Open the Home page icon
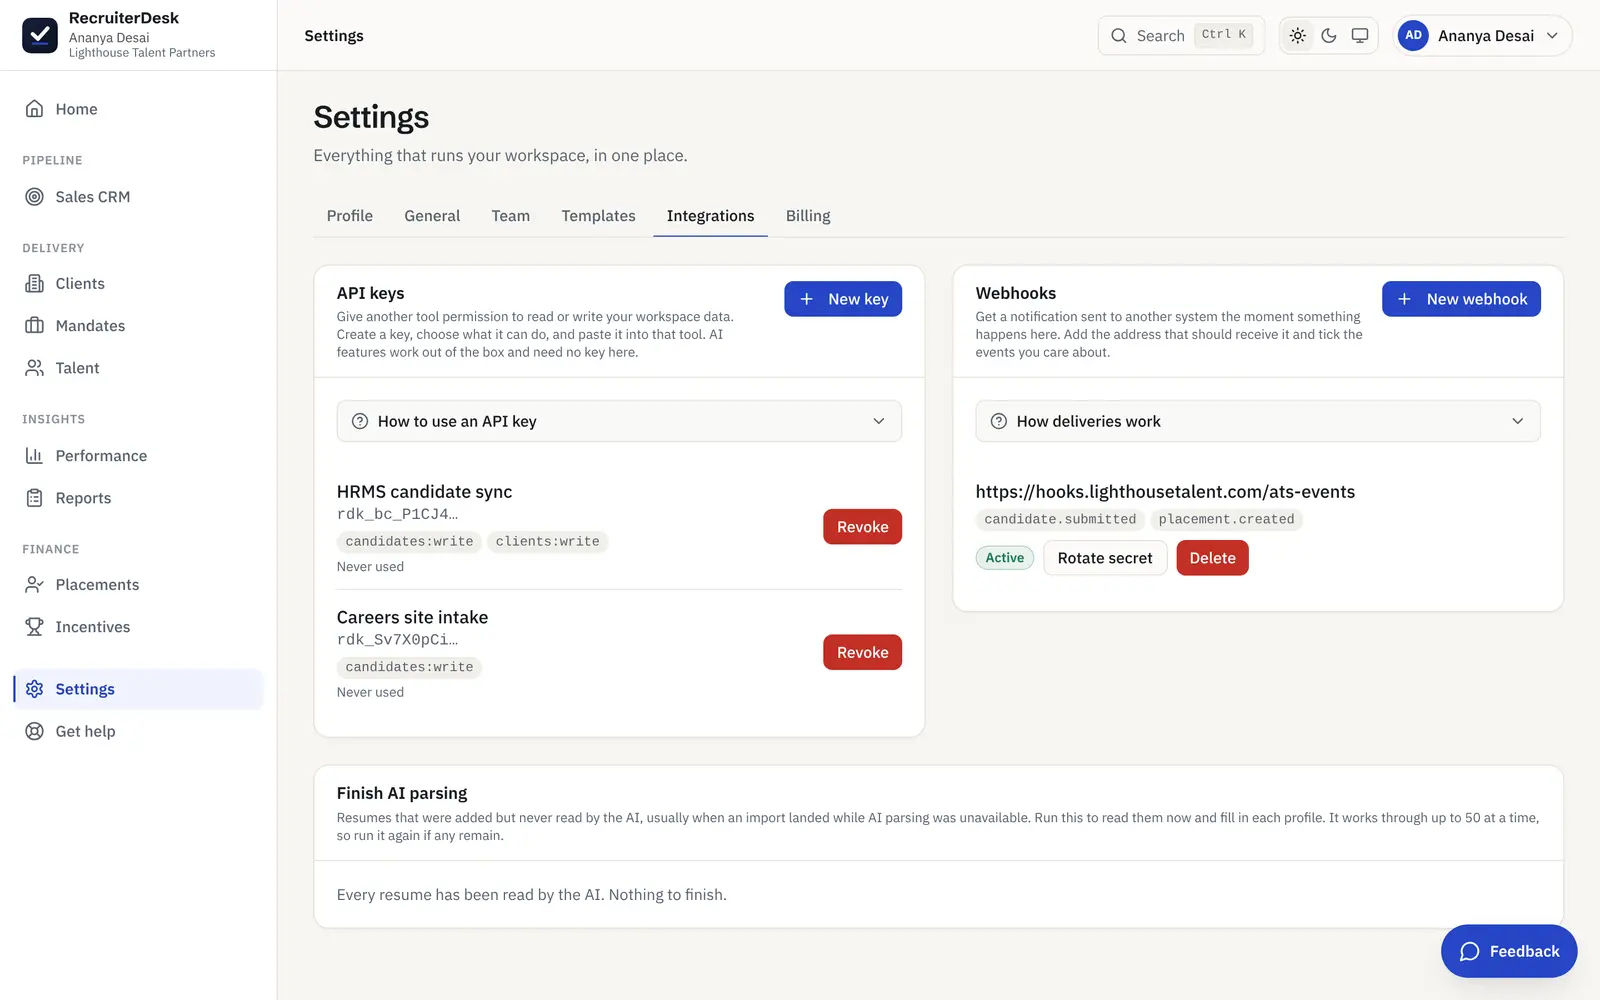The height and width of the screenshot is (1000, 1600). point(34,109)
